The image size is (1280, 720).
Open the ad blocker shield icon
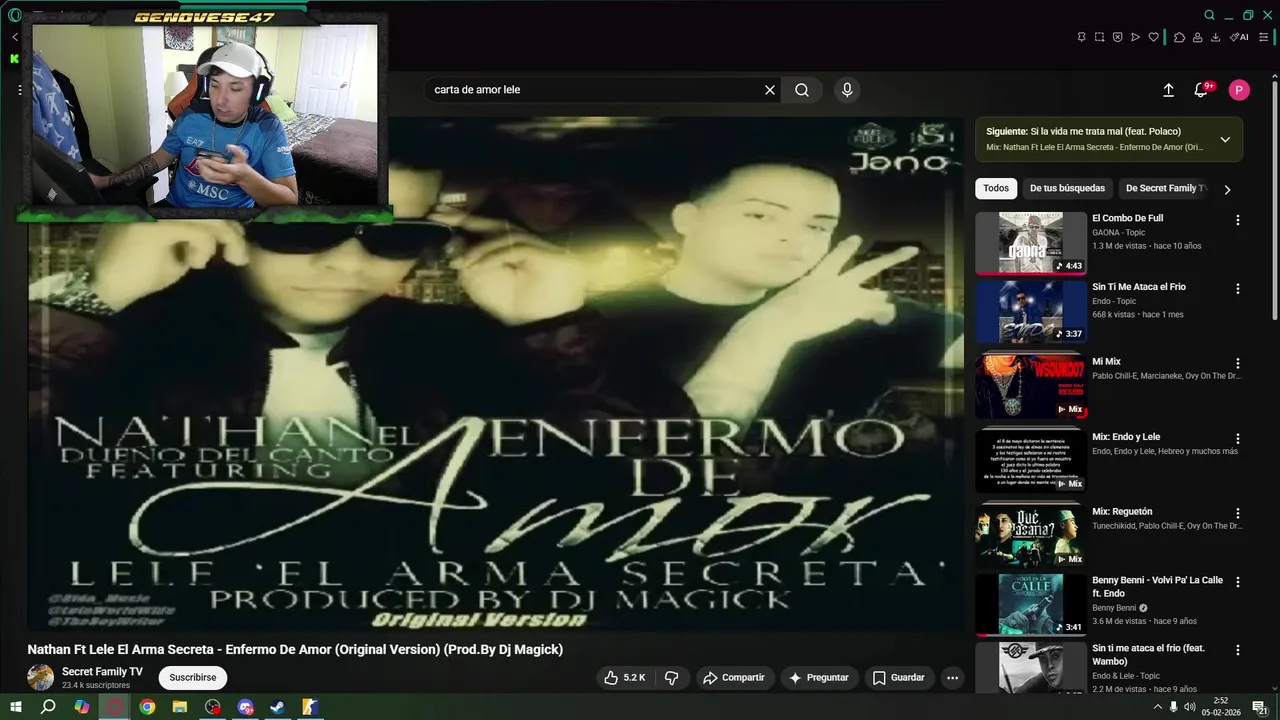click(x=1117, y=37)
